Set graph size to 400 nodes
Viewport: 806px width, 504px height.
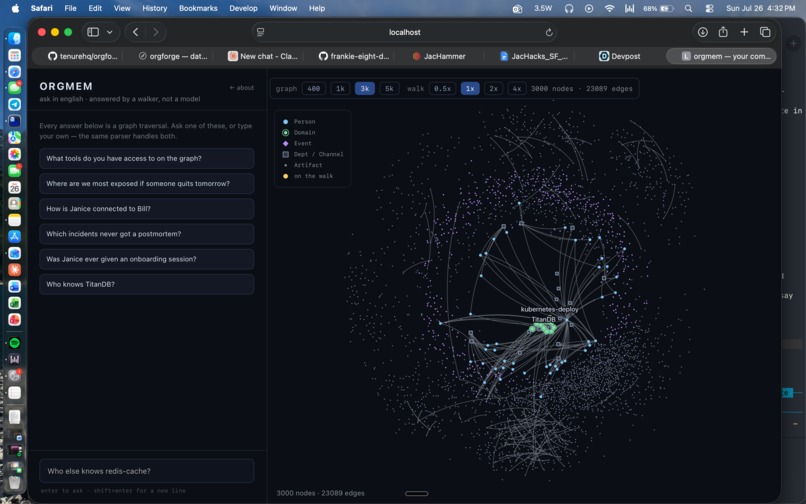(x=314, y=88)
